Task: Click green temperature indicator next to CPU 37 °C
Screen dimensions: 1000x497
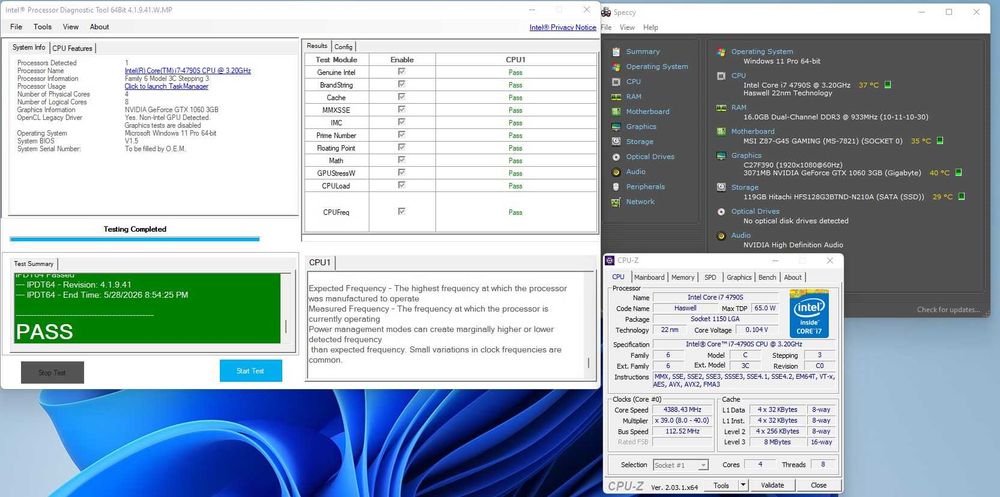Action: pyautogui.click(x=887, y=85)
